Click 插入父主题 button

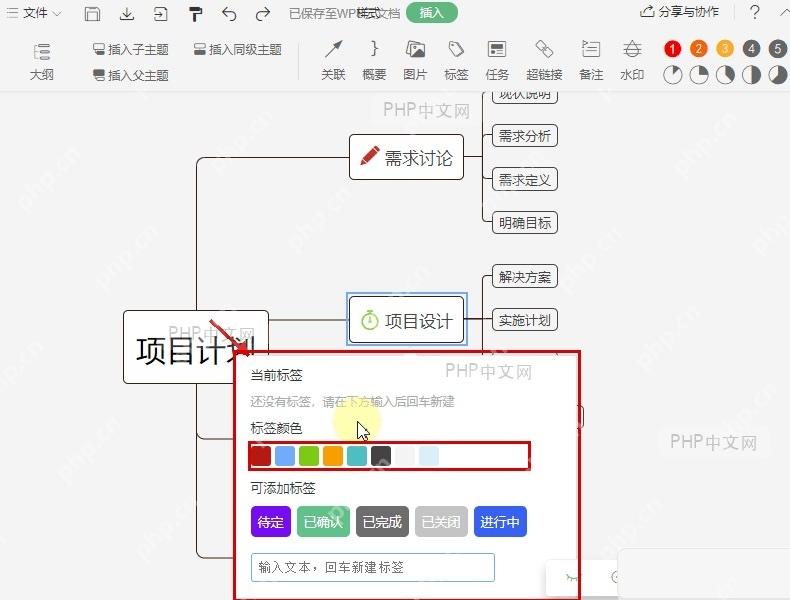click(x=130, y=76)
